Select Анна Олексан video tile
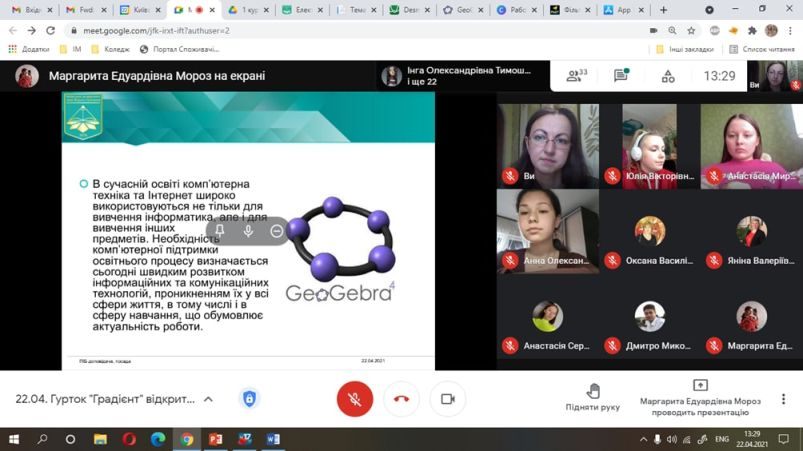 547,231
